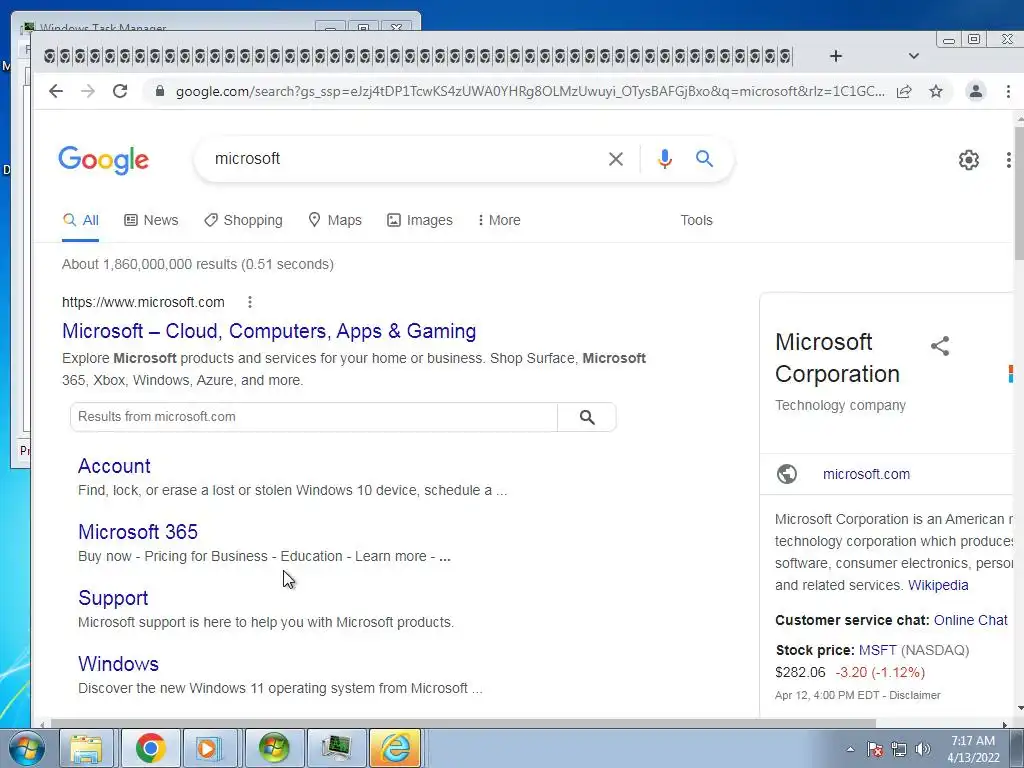The width and height of the screenshot is (1024, 768).
Task: Submit search with magnifier icon
Action: click(x=704, y=159)
